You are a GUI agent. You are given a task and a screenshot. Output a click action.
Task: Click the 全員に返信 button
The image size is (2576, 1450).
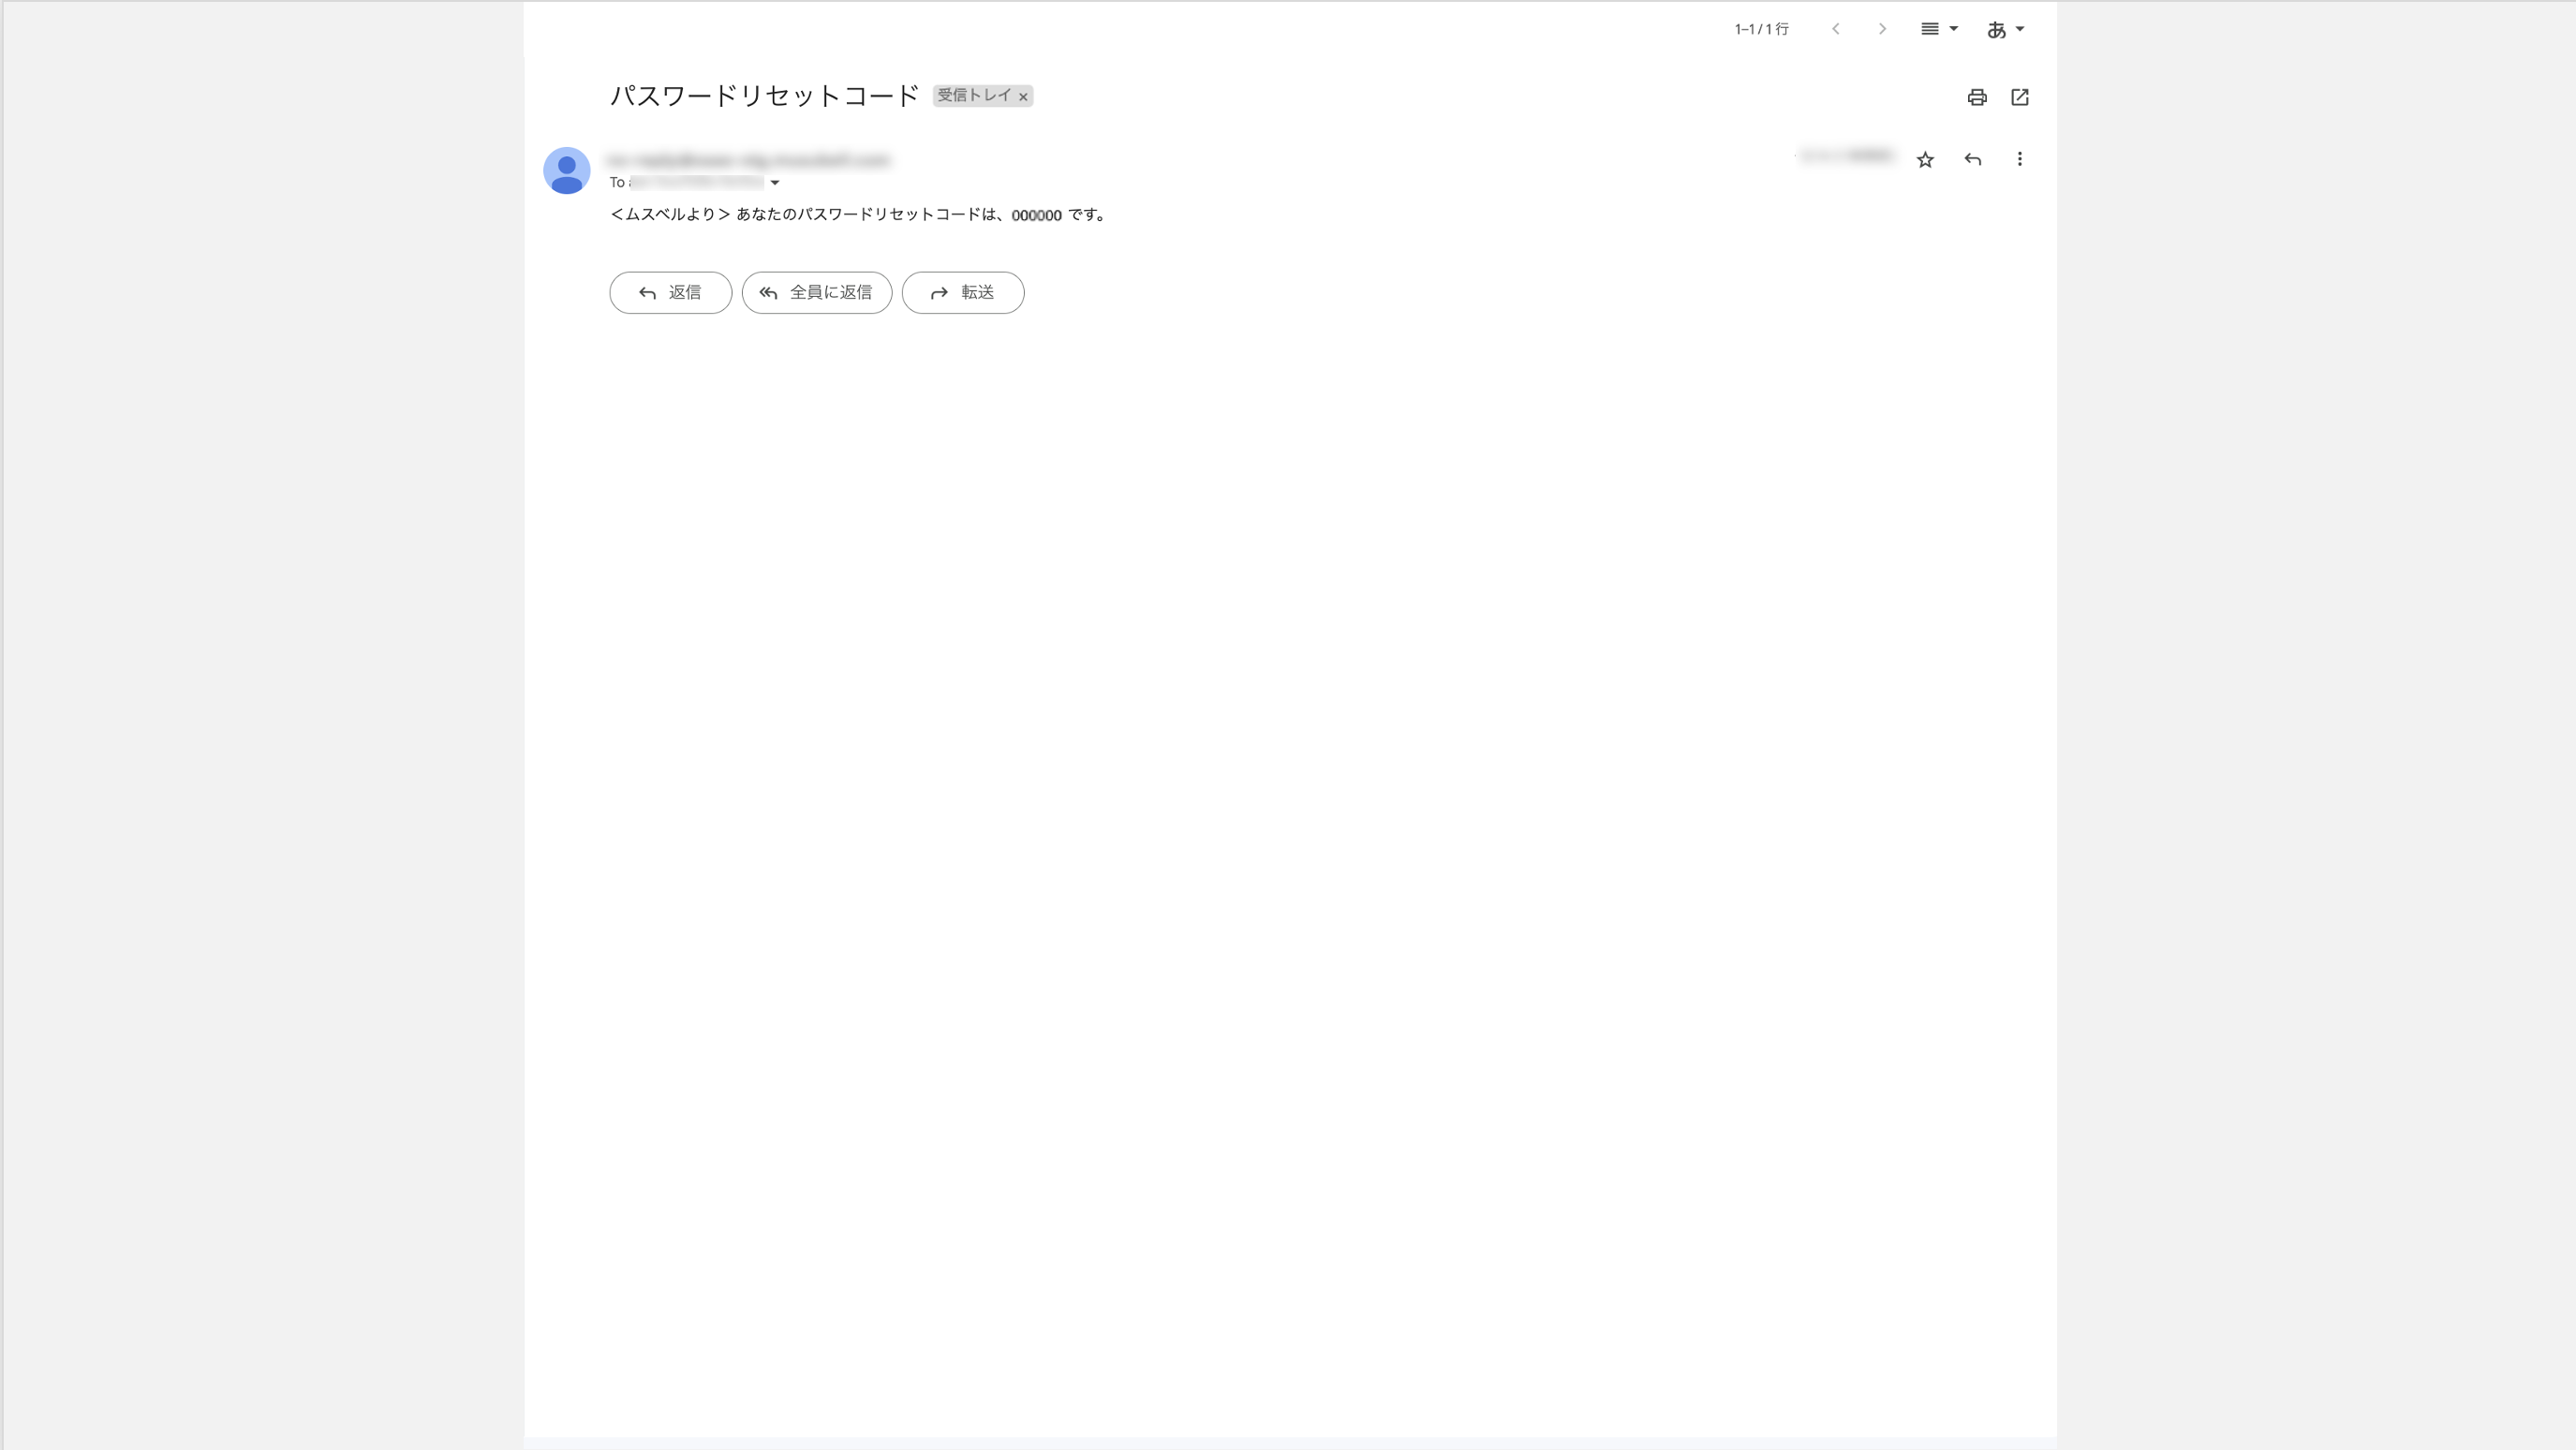pos(816,293)
